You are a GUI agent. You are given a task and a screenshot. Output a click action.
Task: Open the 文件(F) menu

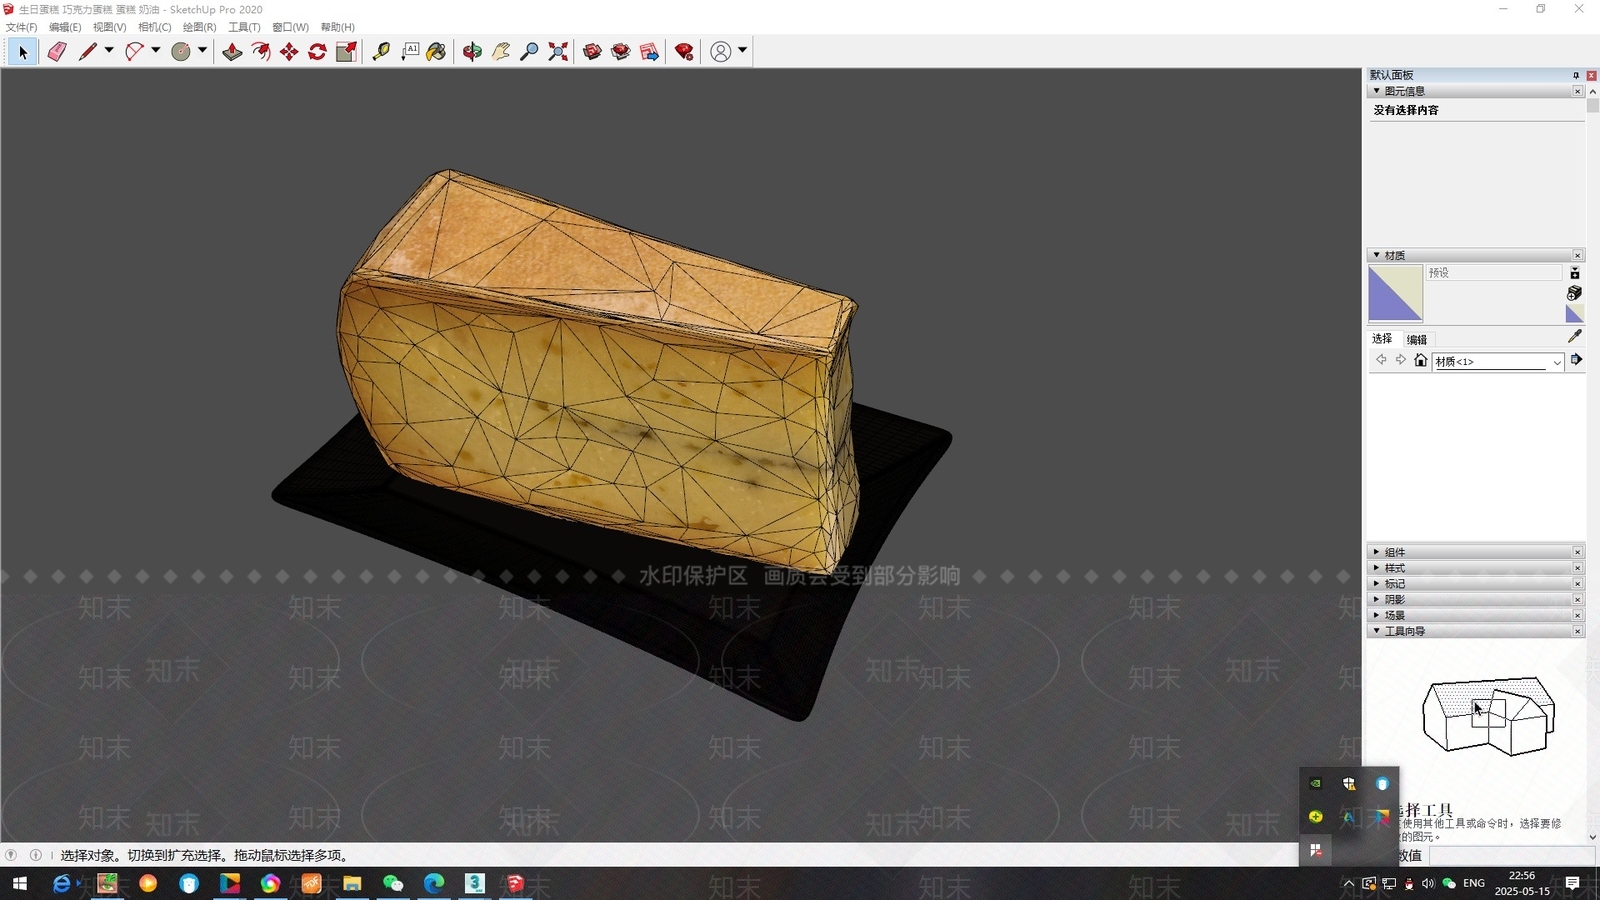pos(22,27)
